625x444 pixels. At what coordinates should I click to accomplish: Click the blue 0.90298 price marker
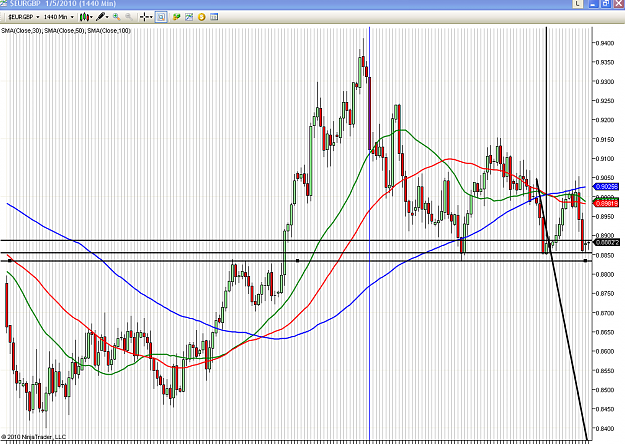(x=606, y=187)
